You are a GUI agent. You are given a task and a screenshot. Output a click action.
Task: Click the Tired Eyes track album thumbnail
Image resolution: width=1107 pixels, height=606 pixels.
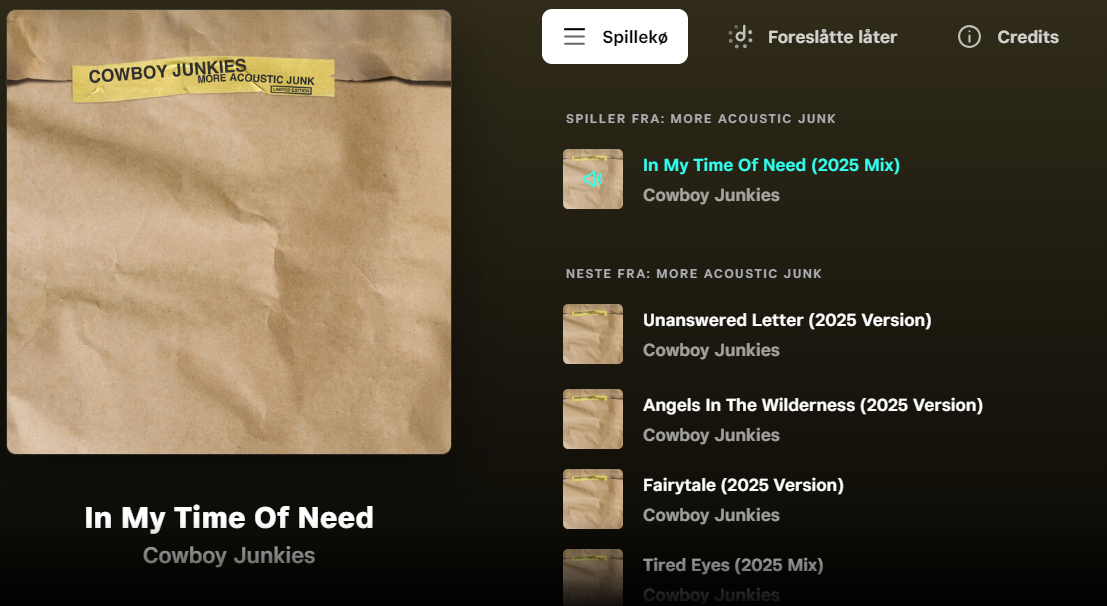pos(593,577)
